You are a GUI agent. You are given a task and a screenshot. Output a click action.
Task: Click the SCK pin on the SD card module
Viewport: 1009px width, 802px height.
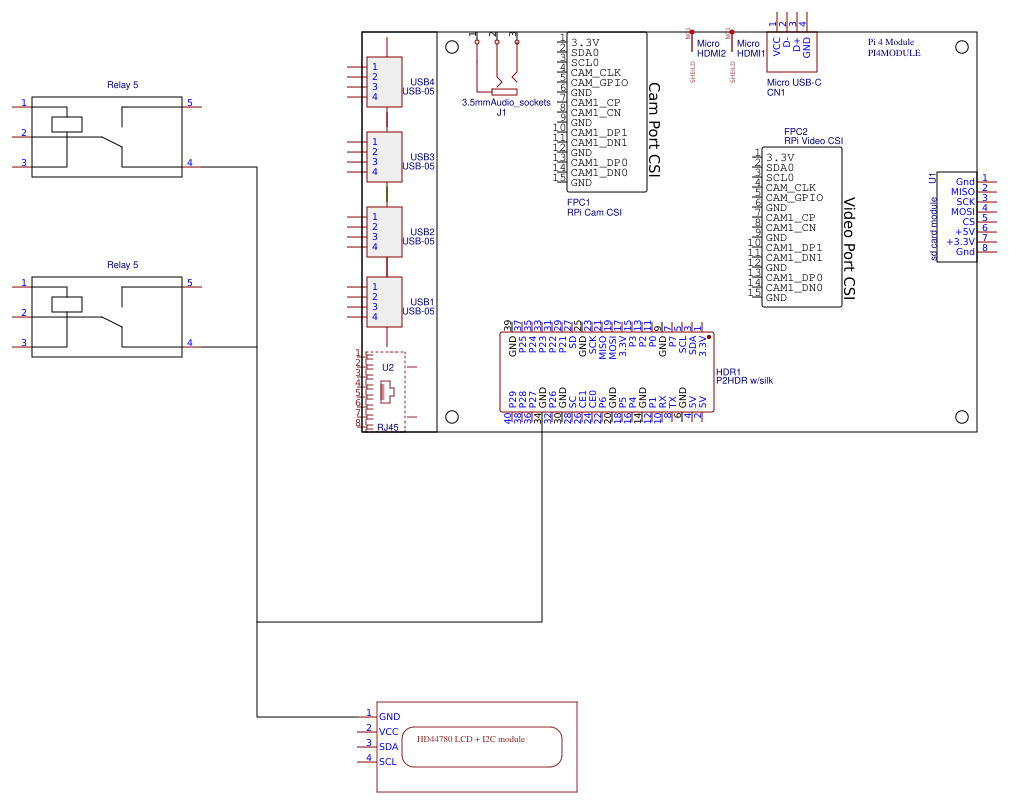[x=965, y=202]
